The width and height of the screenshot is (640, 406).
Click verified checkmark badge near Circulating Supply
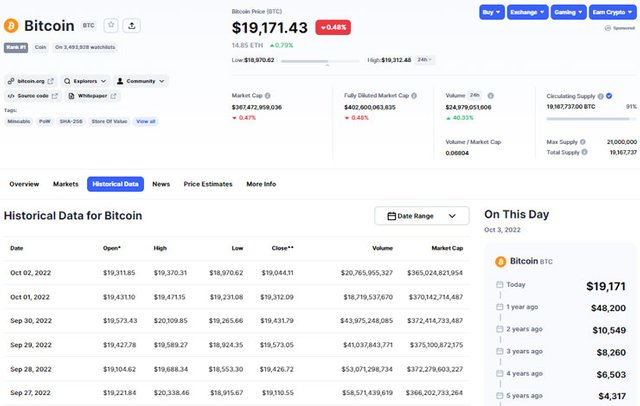(609, 96)
